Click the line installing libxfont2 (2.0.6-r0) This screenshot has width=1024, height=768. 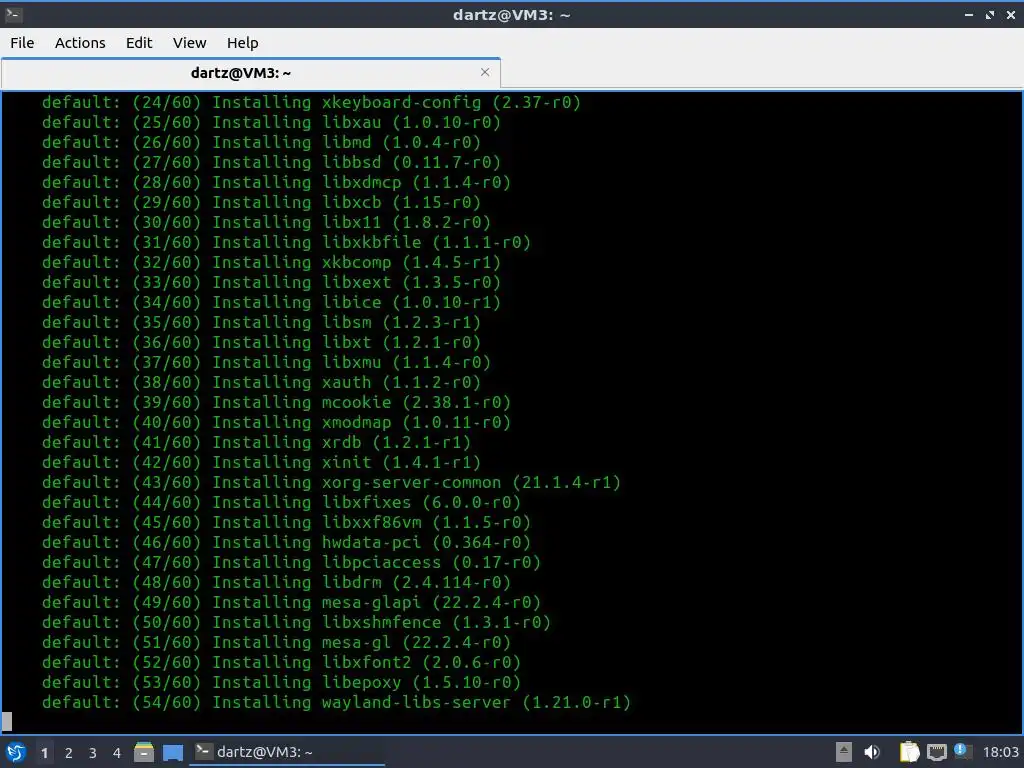coord(281,662)
